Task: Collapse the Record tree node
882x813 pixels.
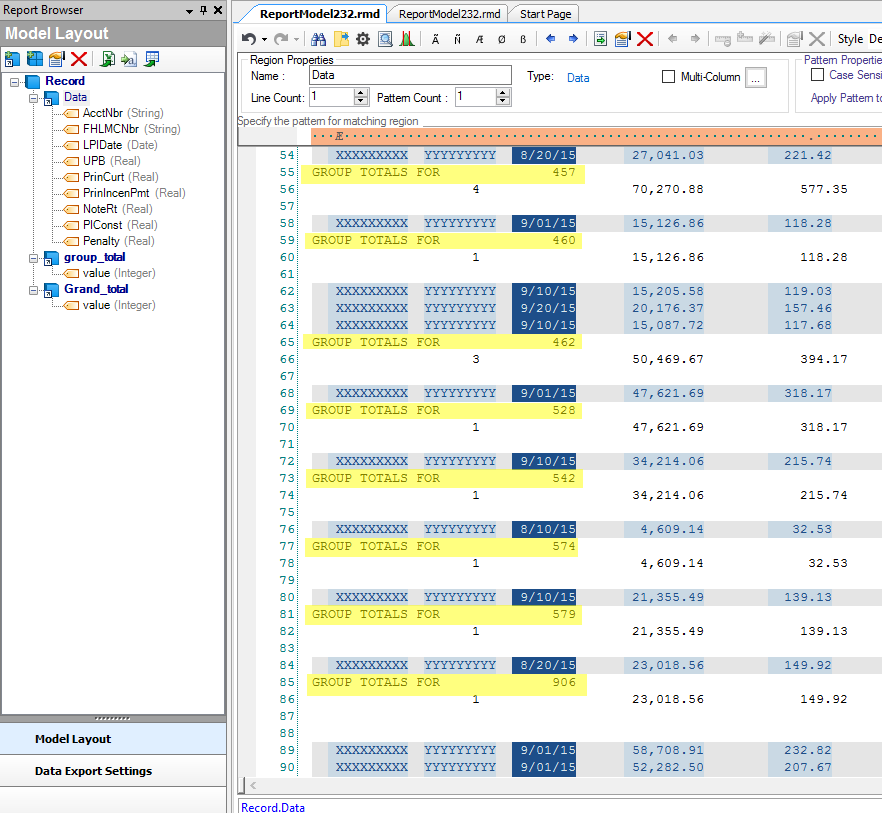Action: point(15,81)
